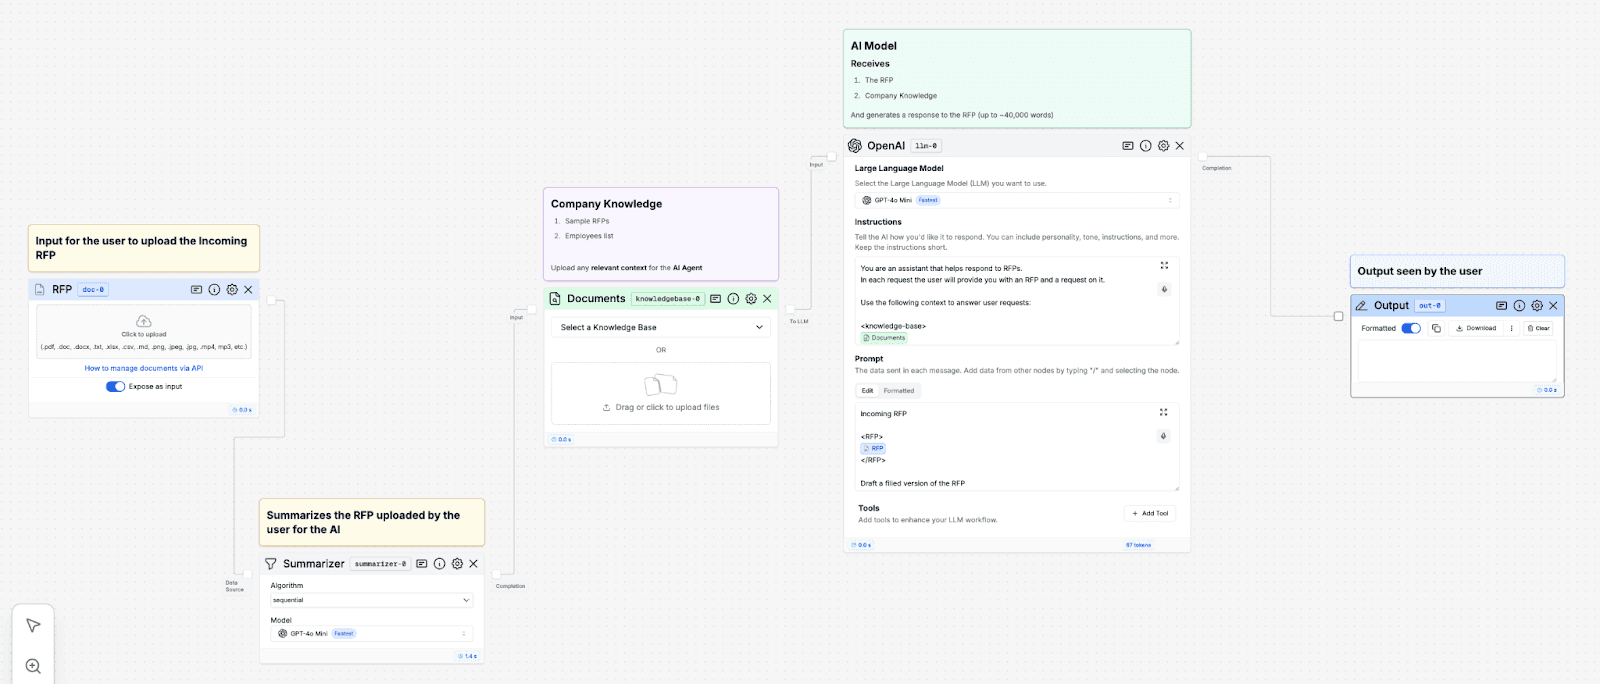Select the pointer tool on canvas toolbar
The image size is (1600, 684).
point(33,625)
